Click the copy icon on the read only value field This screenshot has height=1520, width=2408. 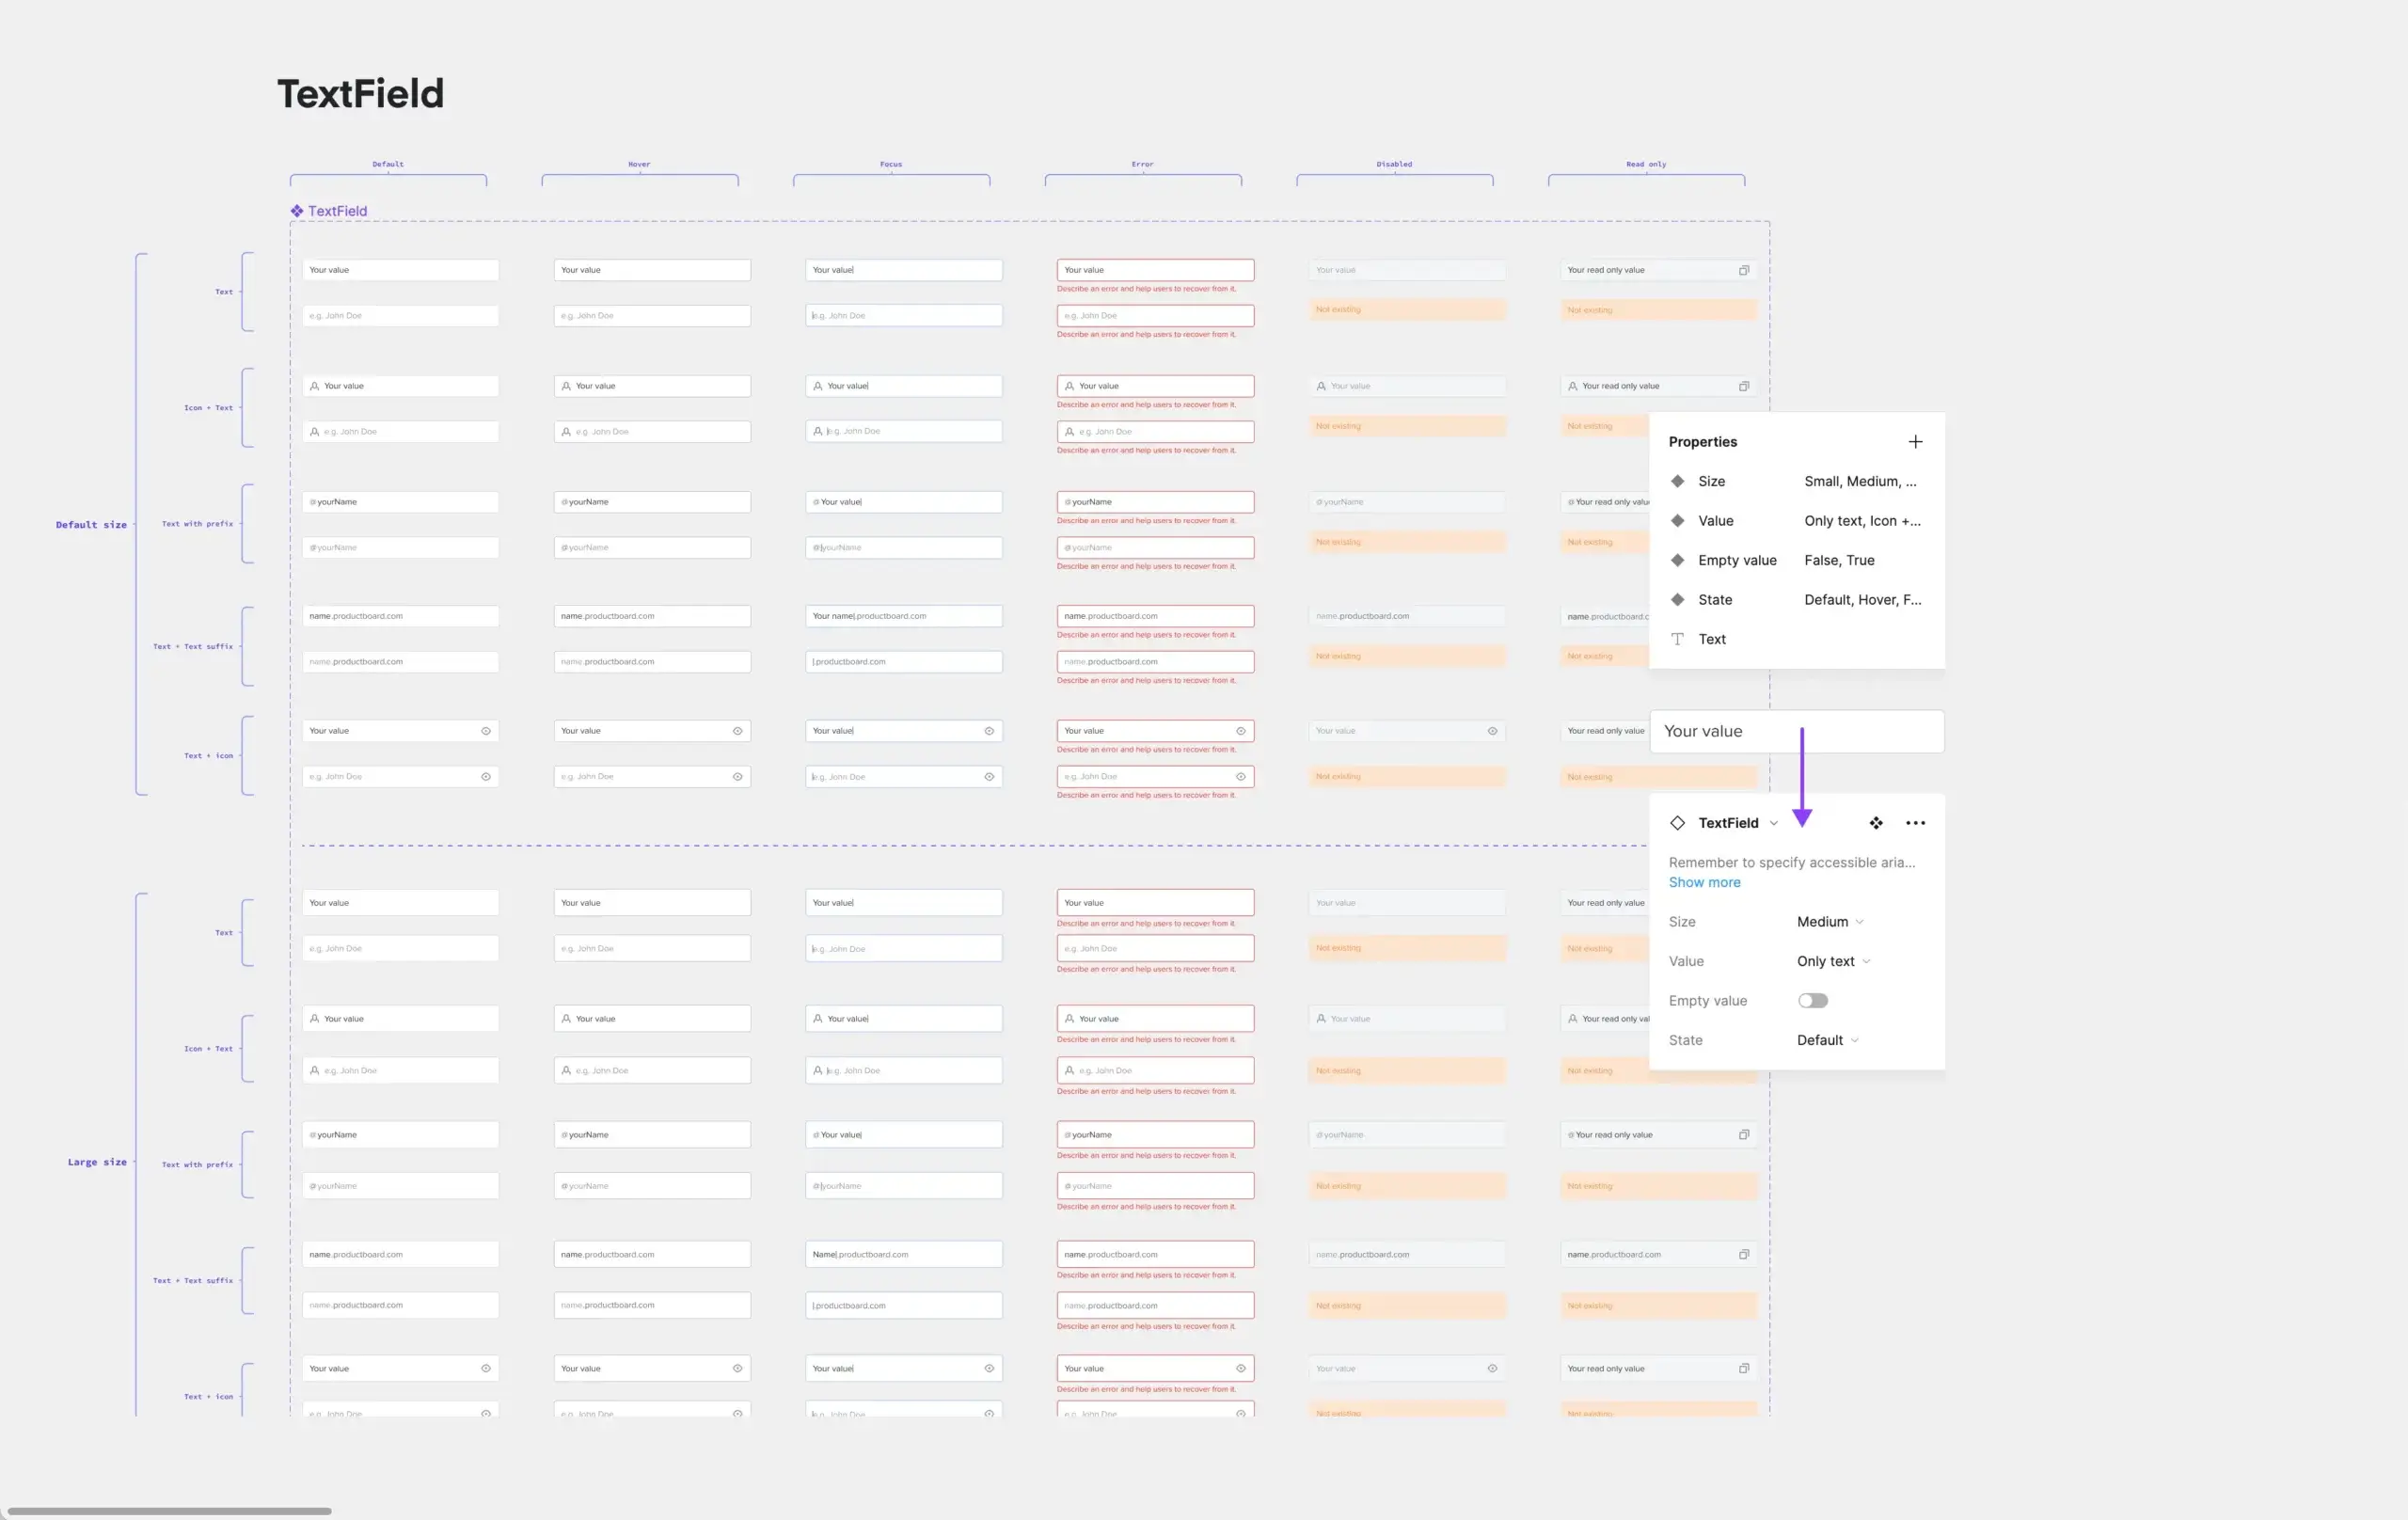click(1745, 270)
